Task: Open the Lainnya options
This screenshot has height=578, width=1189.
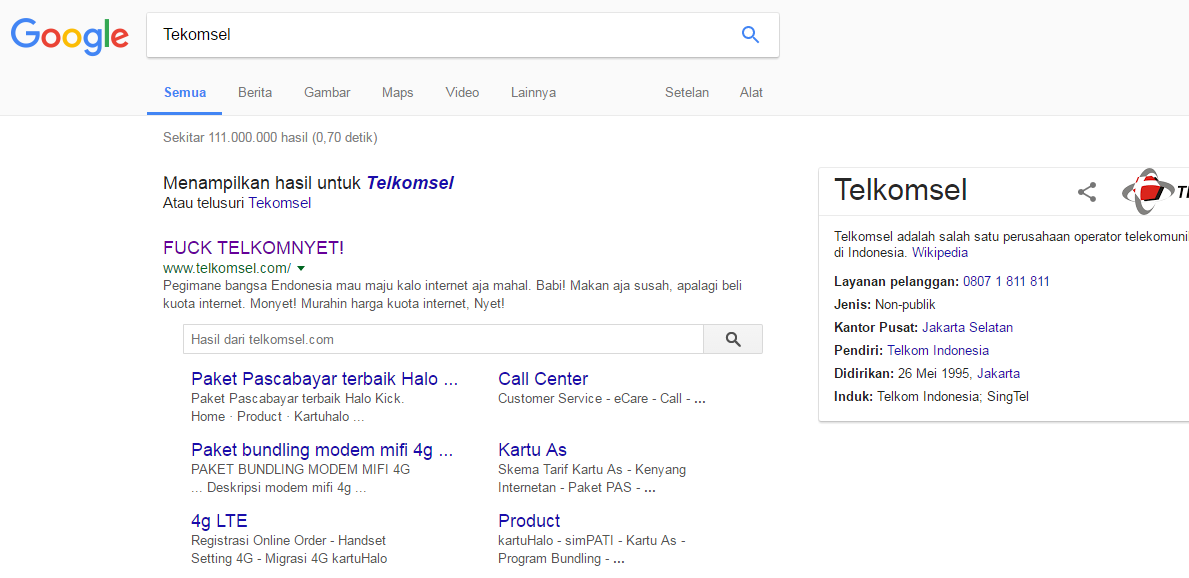Action: (532, 92)
